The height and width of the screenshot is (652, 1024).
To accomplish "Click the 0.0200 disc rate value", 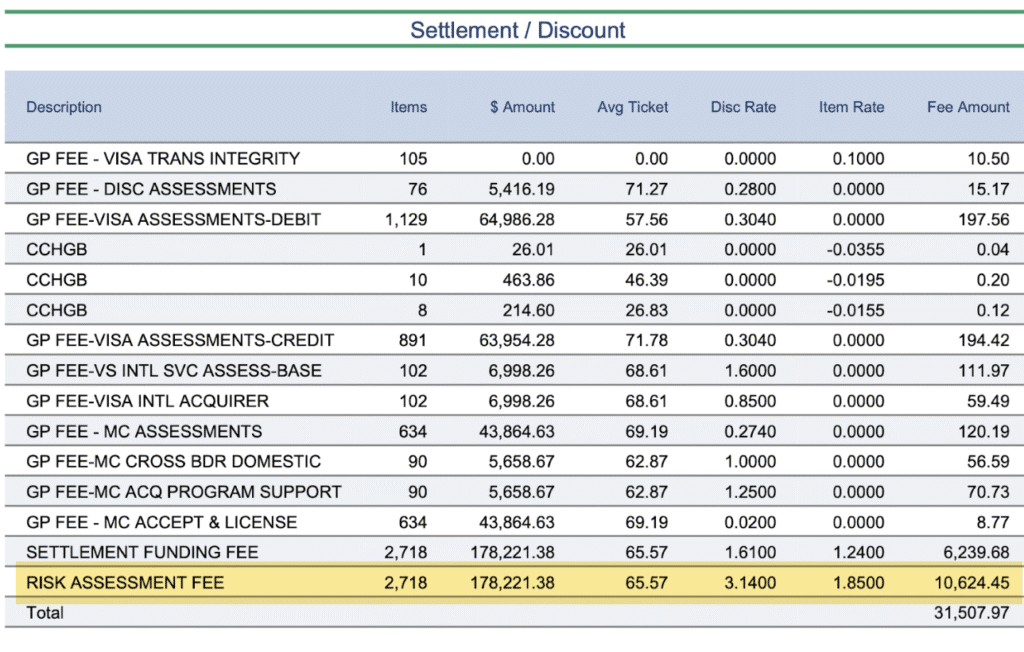I will pos(750,522).
